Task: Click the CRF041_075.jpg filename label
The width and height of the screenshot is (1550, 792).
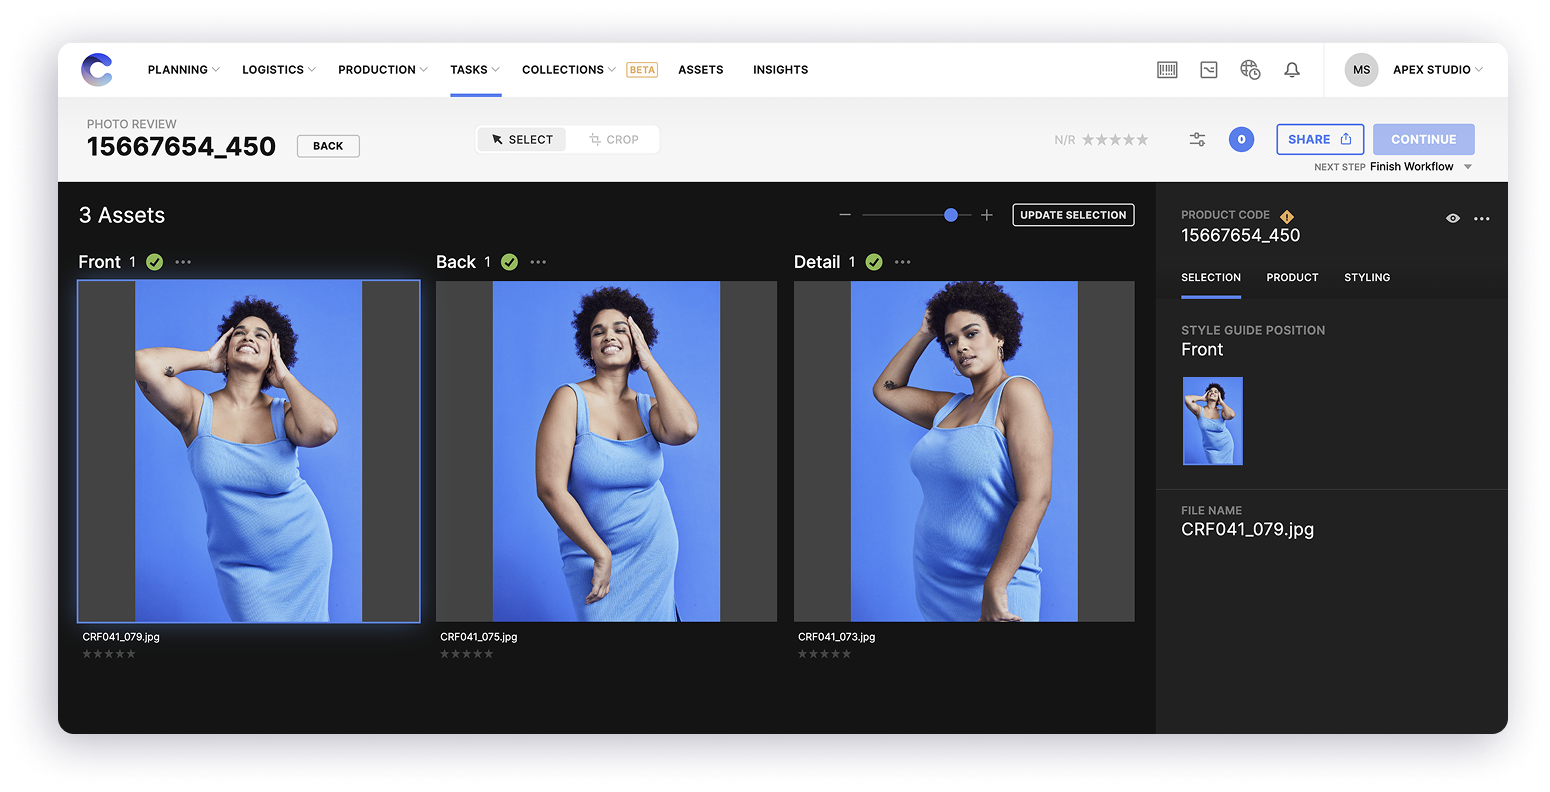Action: pyautogui.click(x=479, y=637)
